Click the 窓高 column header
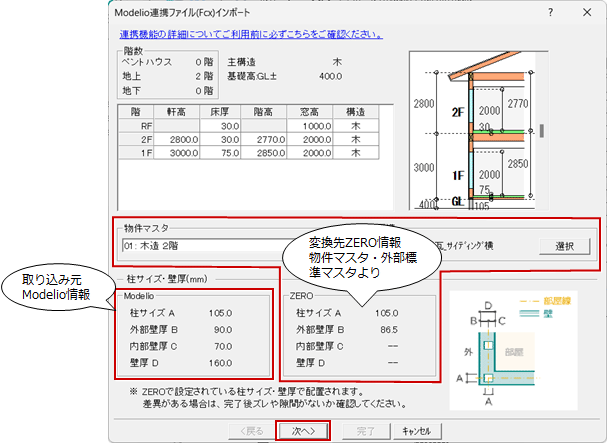607x443 pixels. (x=310, y=112)
